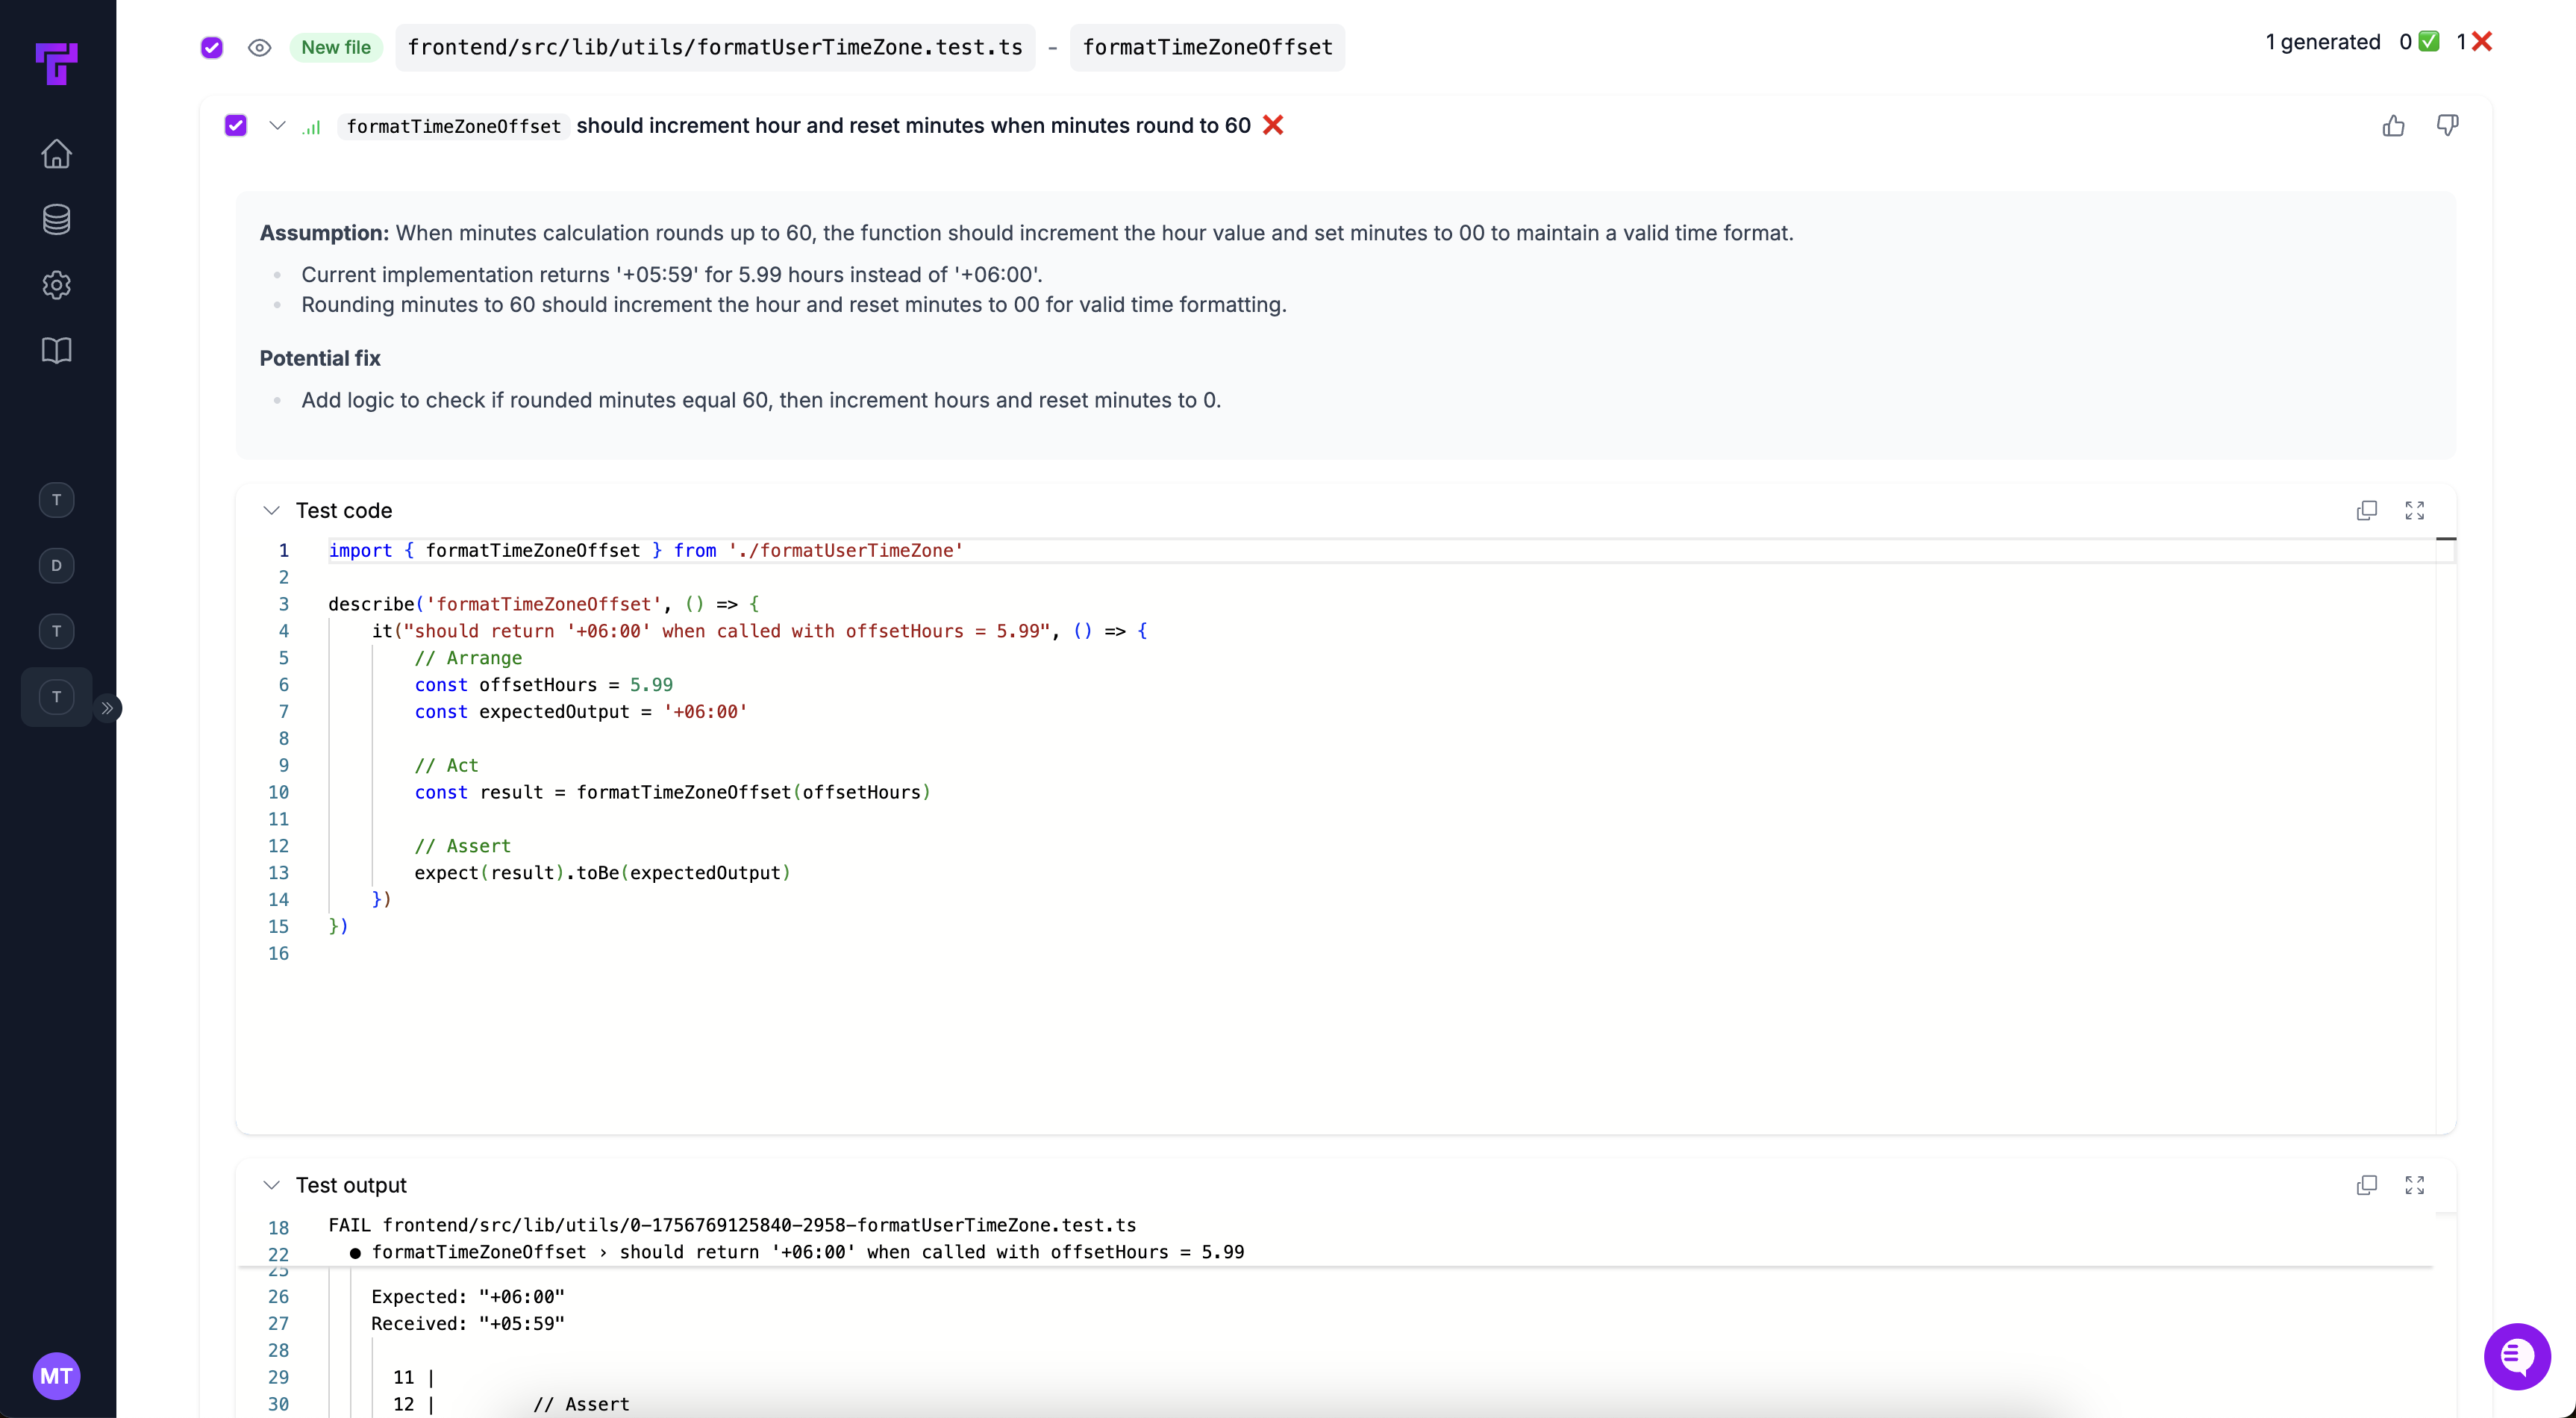Image resolution: width=2576 pixels, height=1418 pixels.
Task: Click the signal-bars icon beside formatTimeZoneOffset
Action: click(x=312, y=127)
